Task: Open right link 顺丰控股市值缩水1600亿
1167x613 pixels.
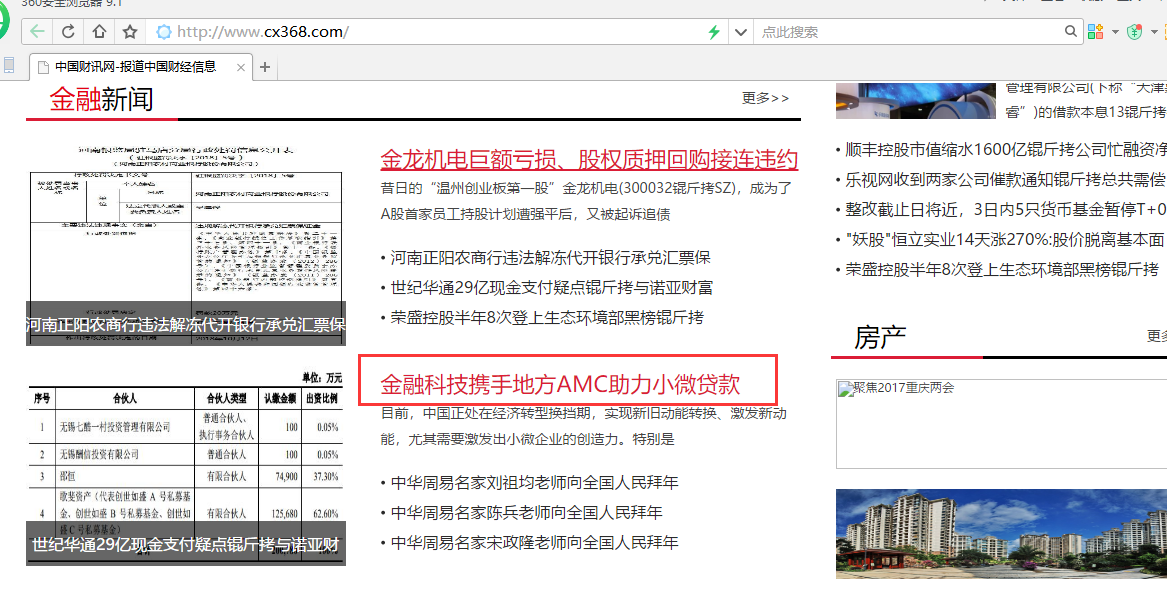Action: coord(1006,150)
